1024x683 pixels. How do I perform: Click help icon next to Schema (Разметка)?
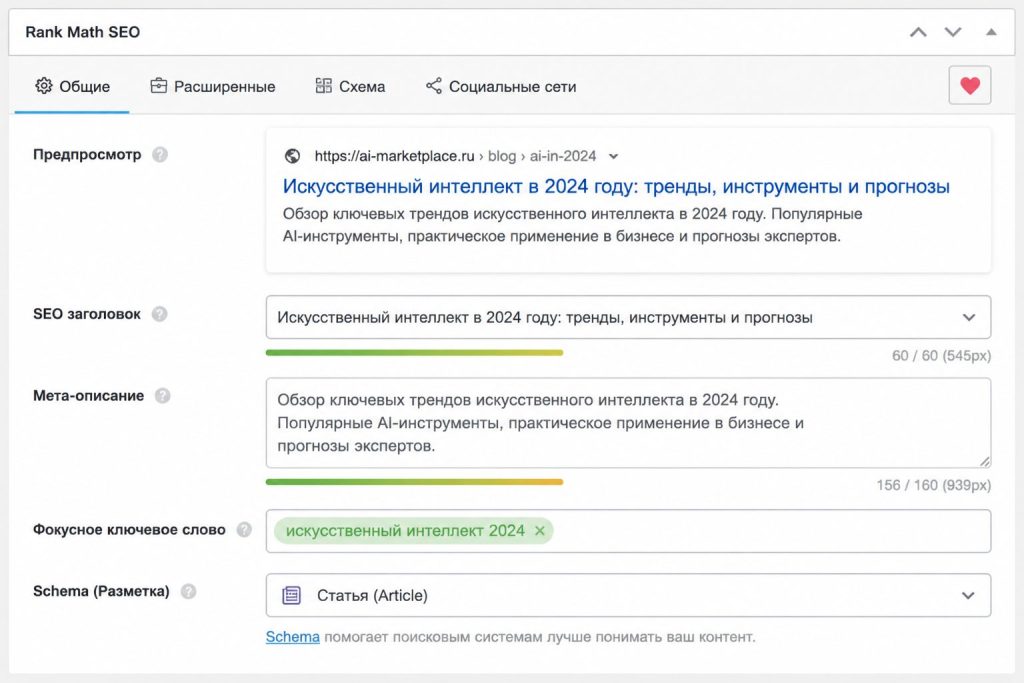[188, 592]
